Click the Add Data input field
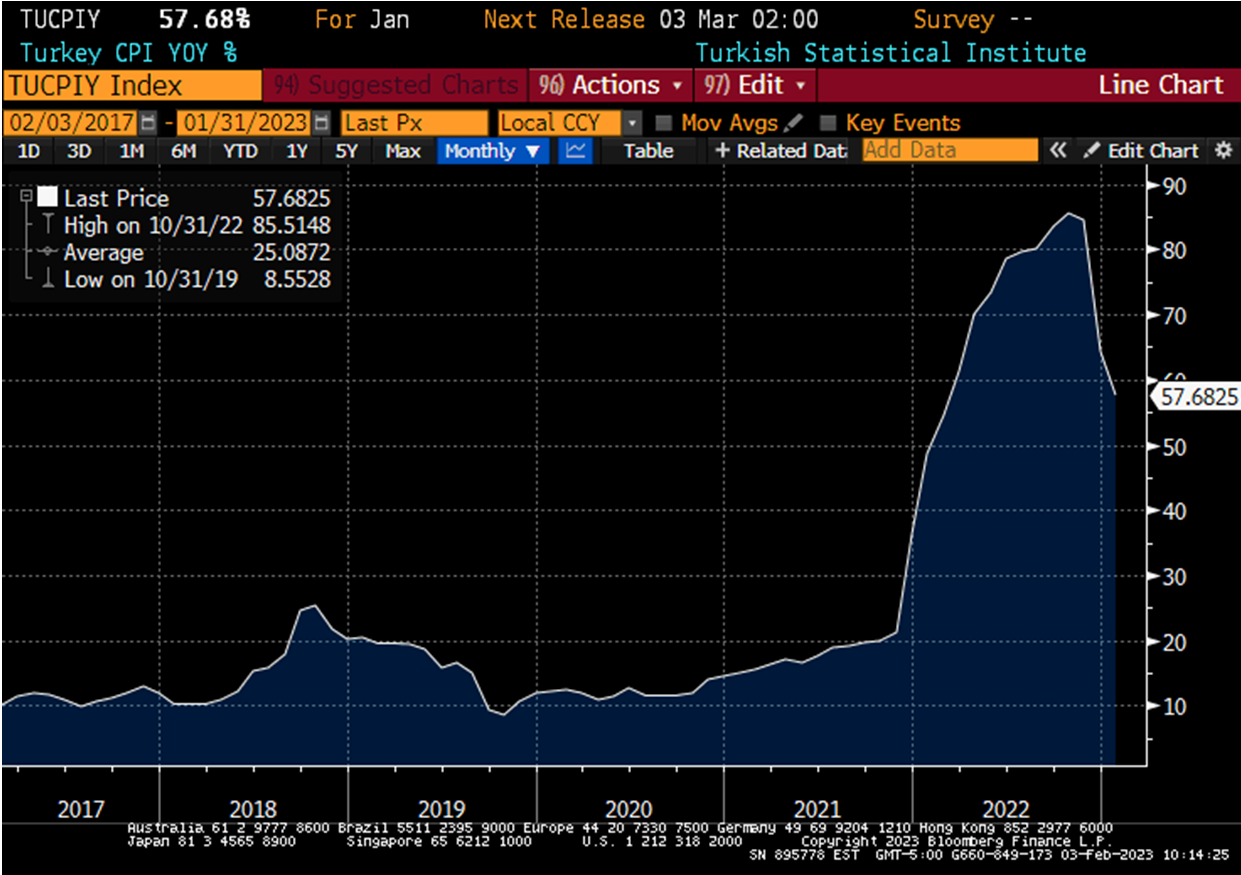The width and height of the screenshot is (1241, 875). pos(950,150)
